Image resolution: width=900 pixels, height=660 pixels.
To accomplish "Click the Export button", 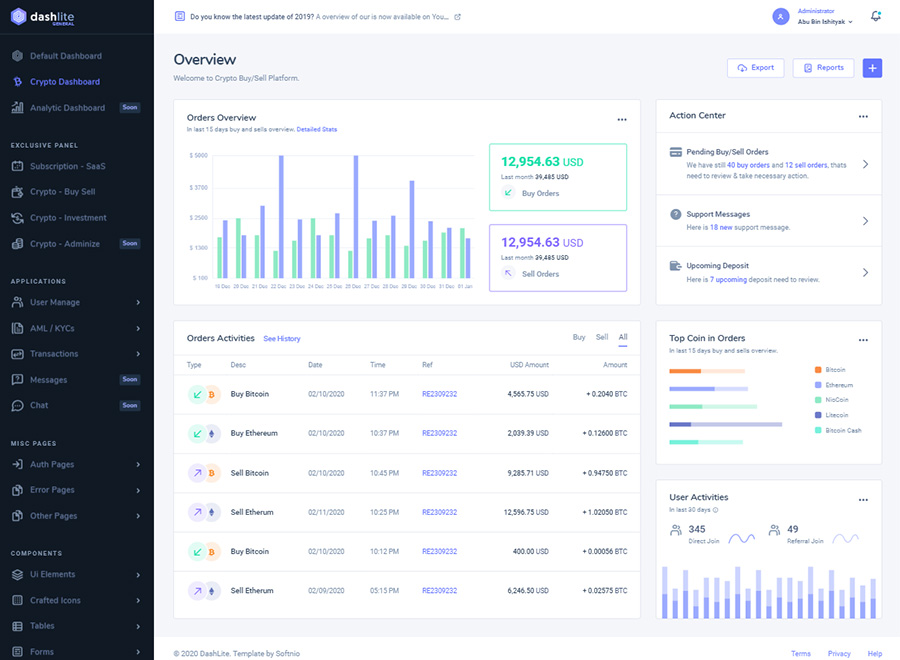I will [753, 67].
